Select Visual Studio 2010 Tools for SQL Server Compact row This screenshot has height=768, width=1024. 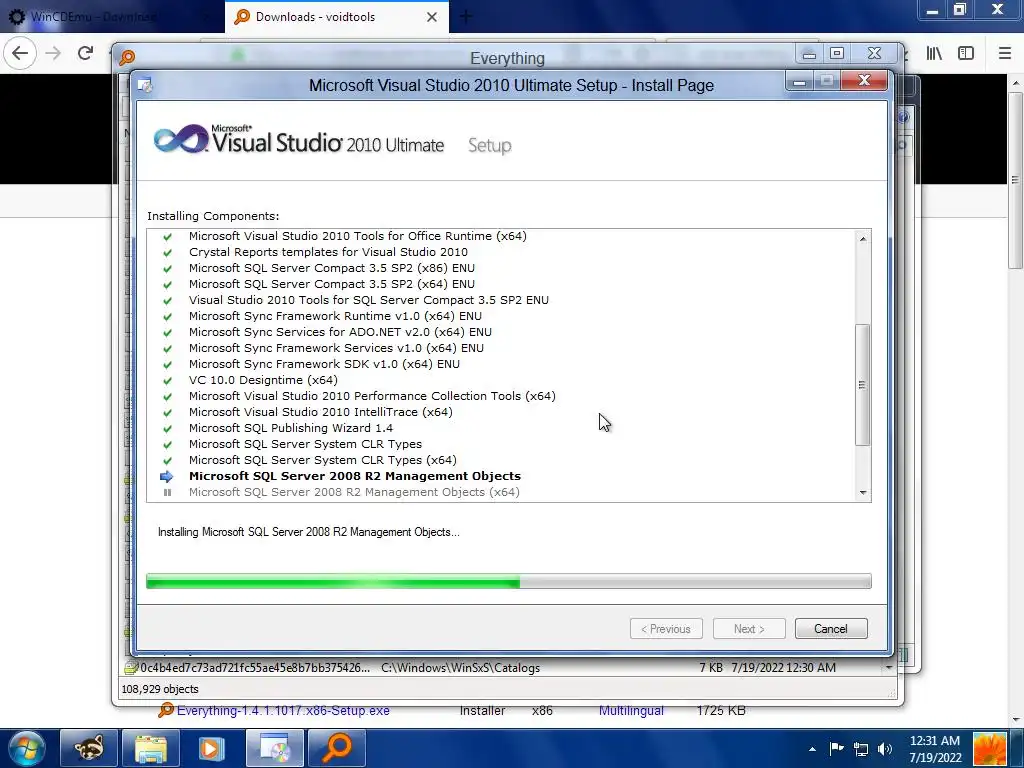369,300
